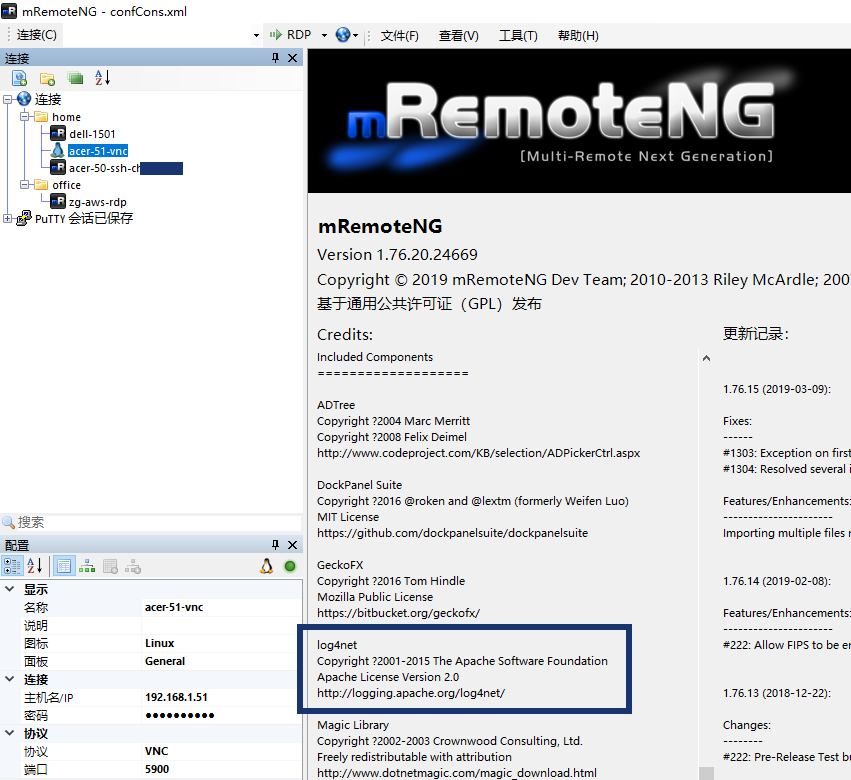The width and height of the screenshot is (851, 780).
Task: Click the 1.76.15 (2019-03-09) changelog entry
Action: tap(777, 389)
